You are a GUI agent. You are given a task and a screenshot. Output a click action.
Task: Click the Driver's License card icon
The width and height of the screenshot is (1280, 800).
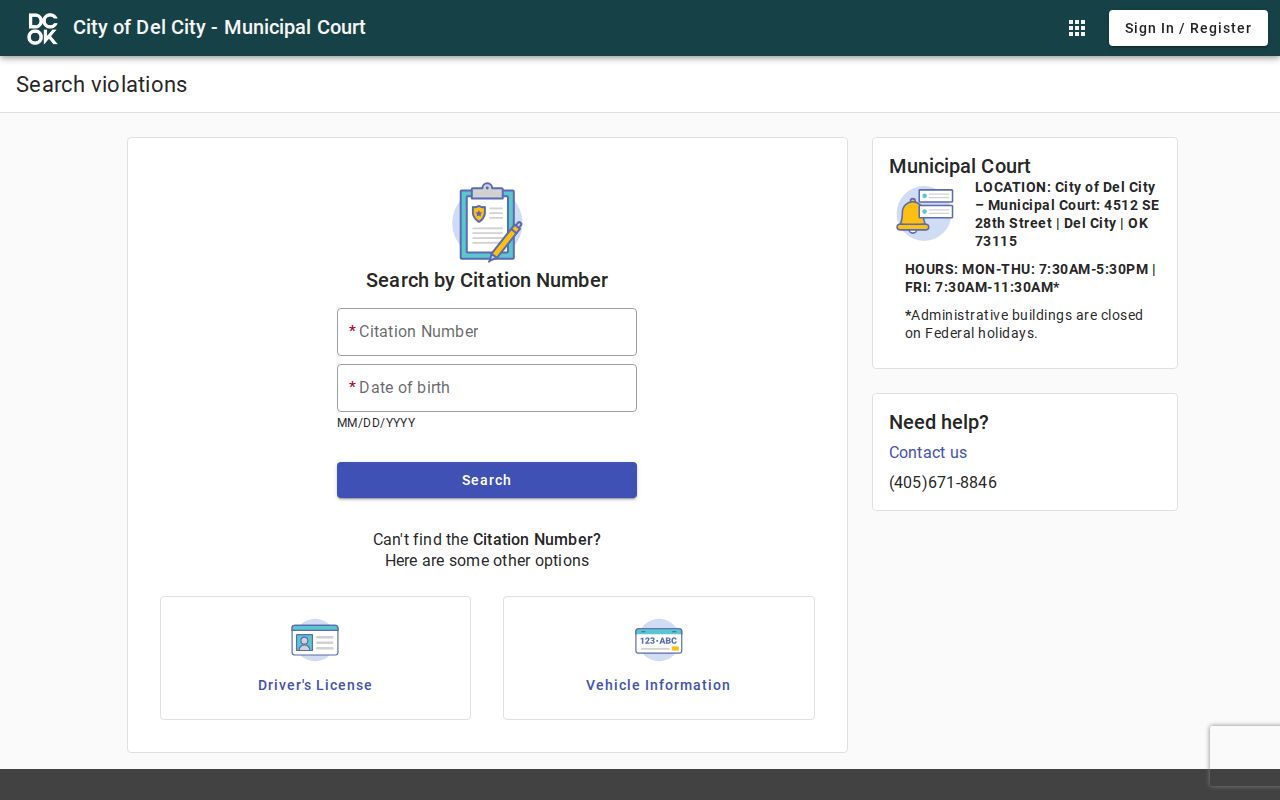pos(315,640)
